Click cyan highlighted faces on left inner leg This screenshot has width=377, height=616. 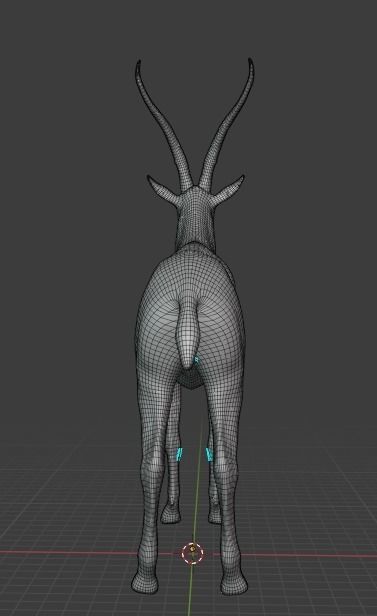[x=179, y=455]
